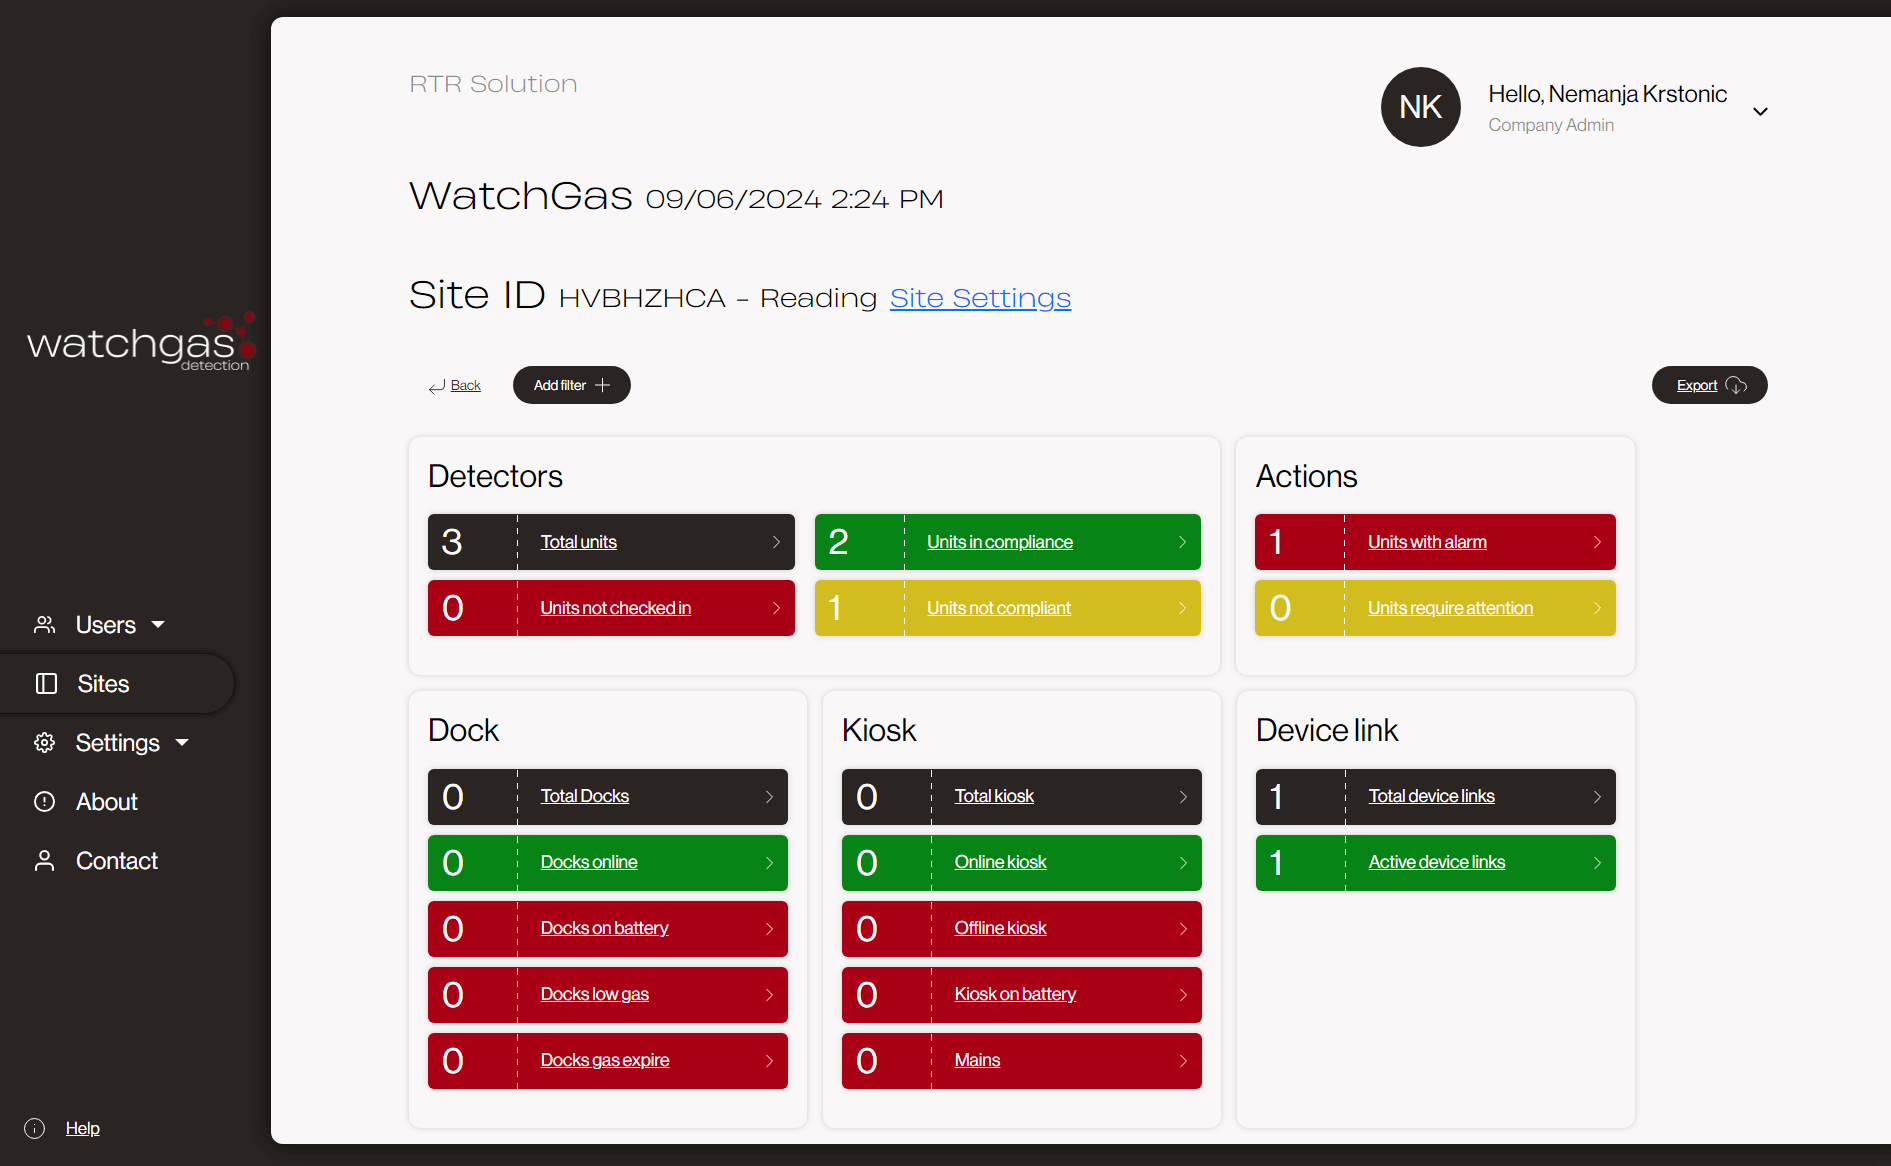1891x1166 pixels.
Task: Click the Back link above the dashboard
Action: coord(464,385)
